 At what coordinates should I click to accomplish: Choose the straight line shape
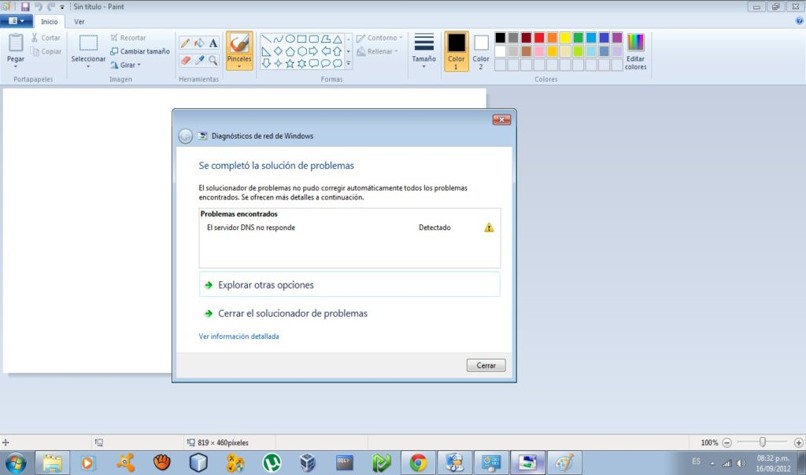tap(266, 39)
